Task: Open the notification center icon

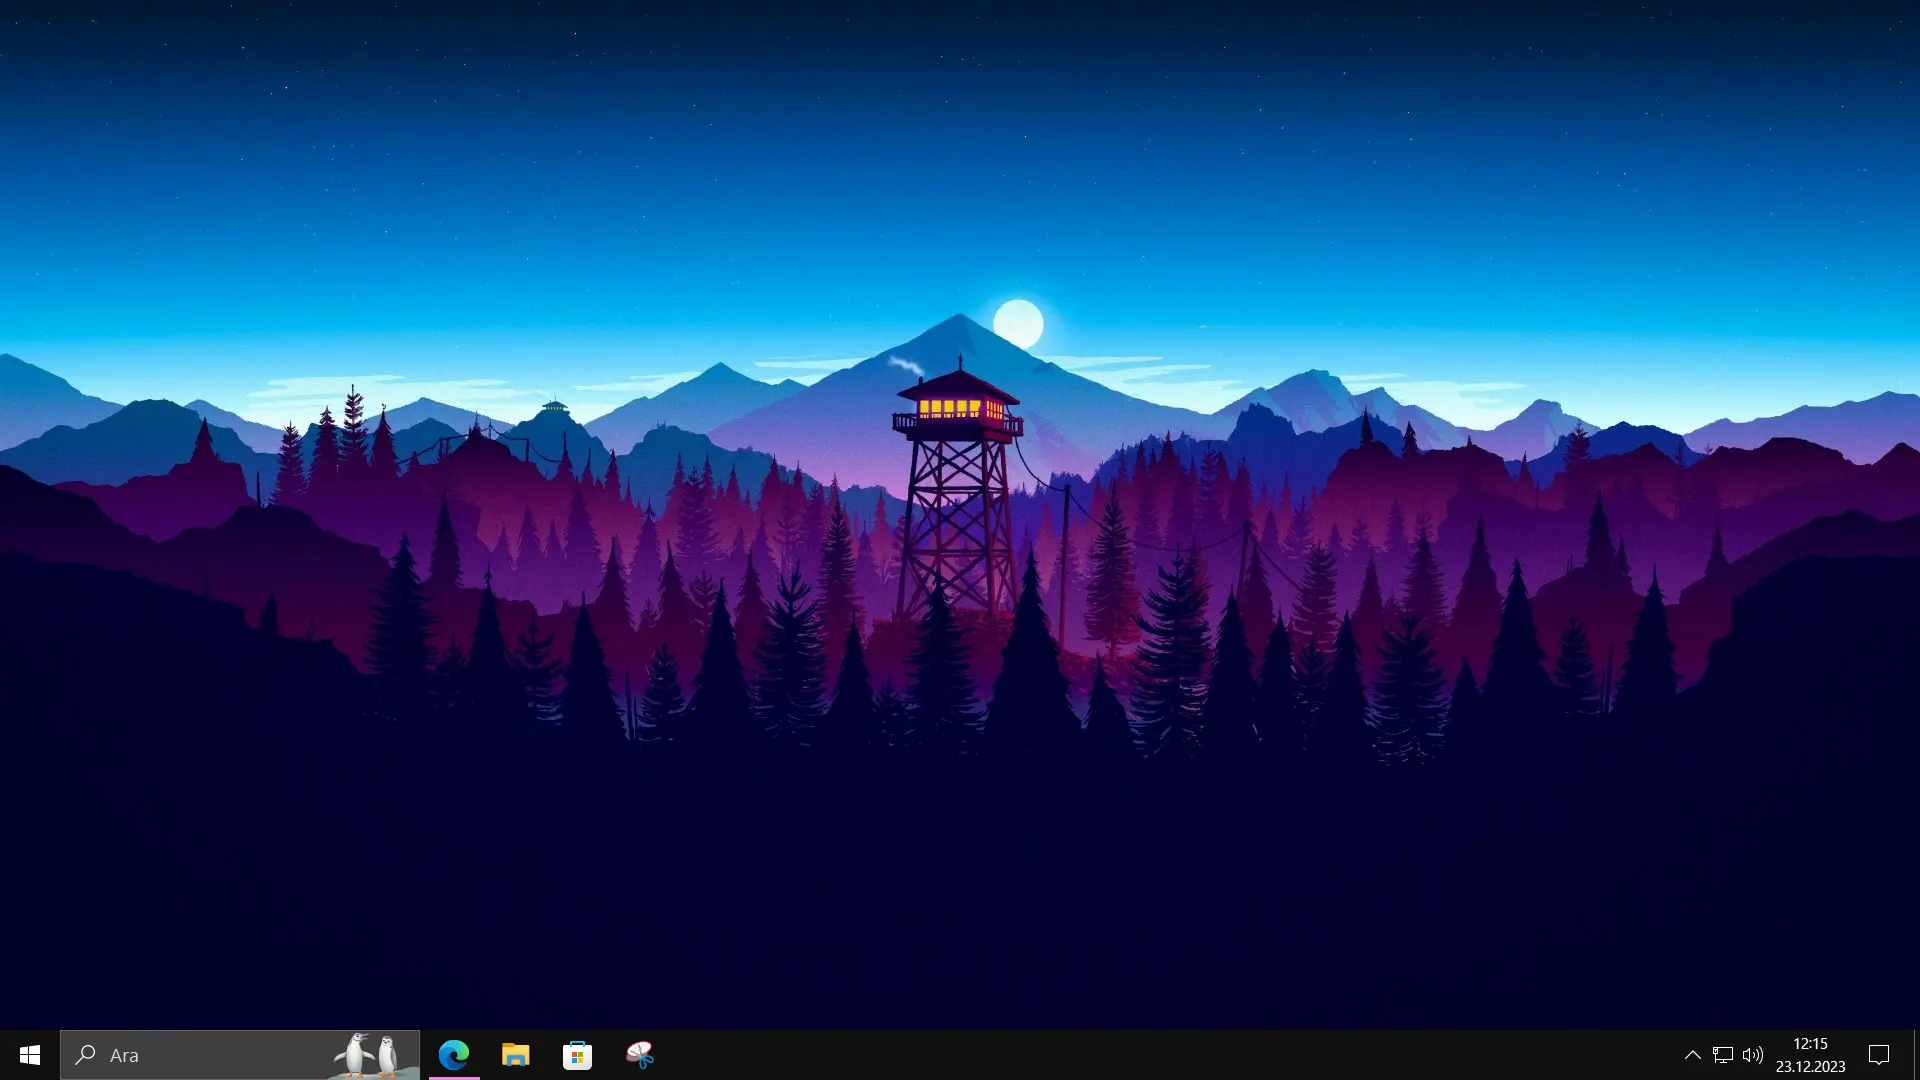Action: (x=1879, y=1055)
